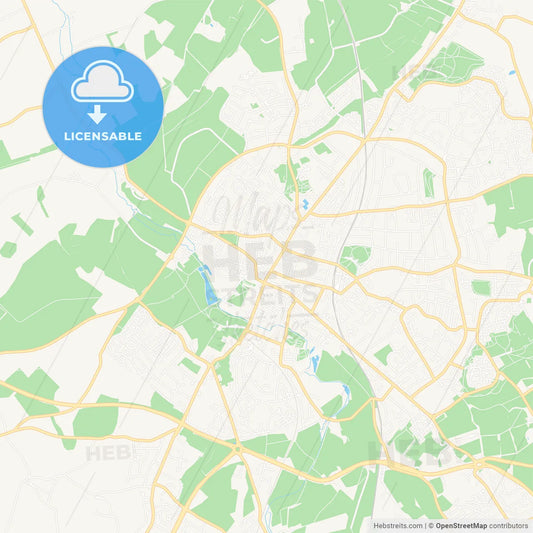Open the OpenStreetMap contributors link
Viewport: 533px width, 533px height.
click(481, 526)
